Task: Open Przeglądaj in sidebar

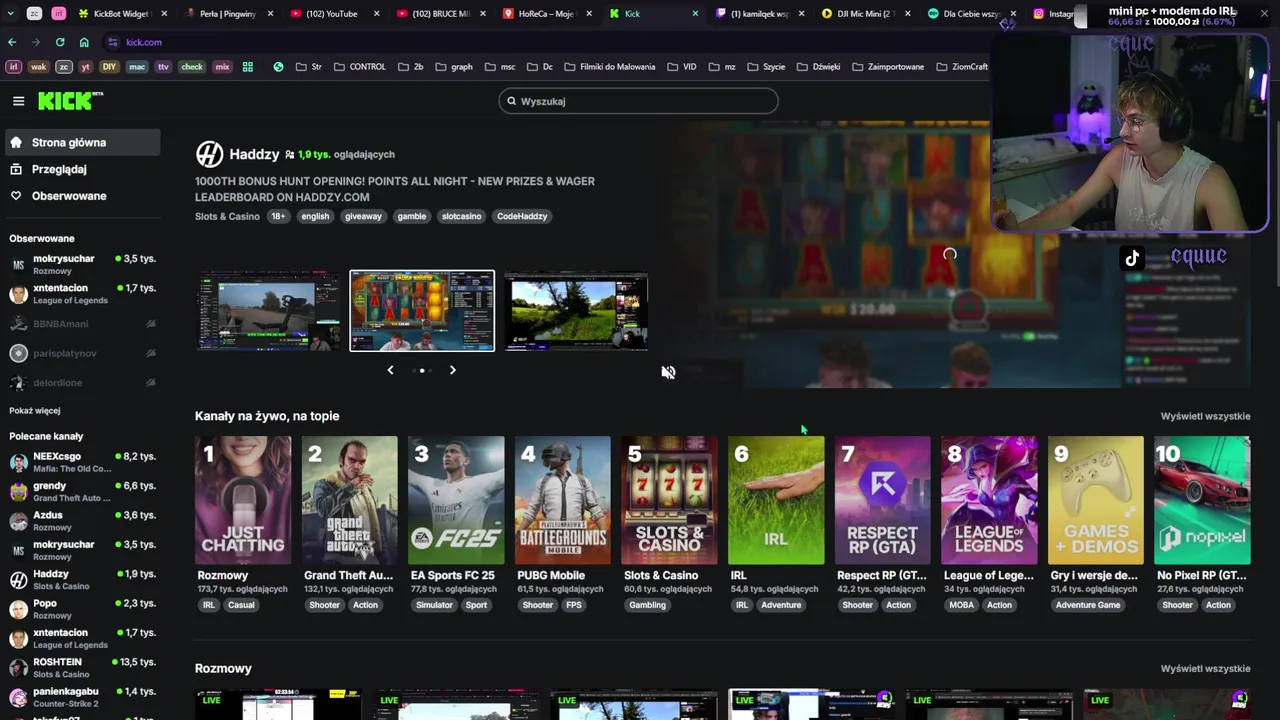Action: tap(82, 169)
